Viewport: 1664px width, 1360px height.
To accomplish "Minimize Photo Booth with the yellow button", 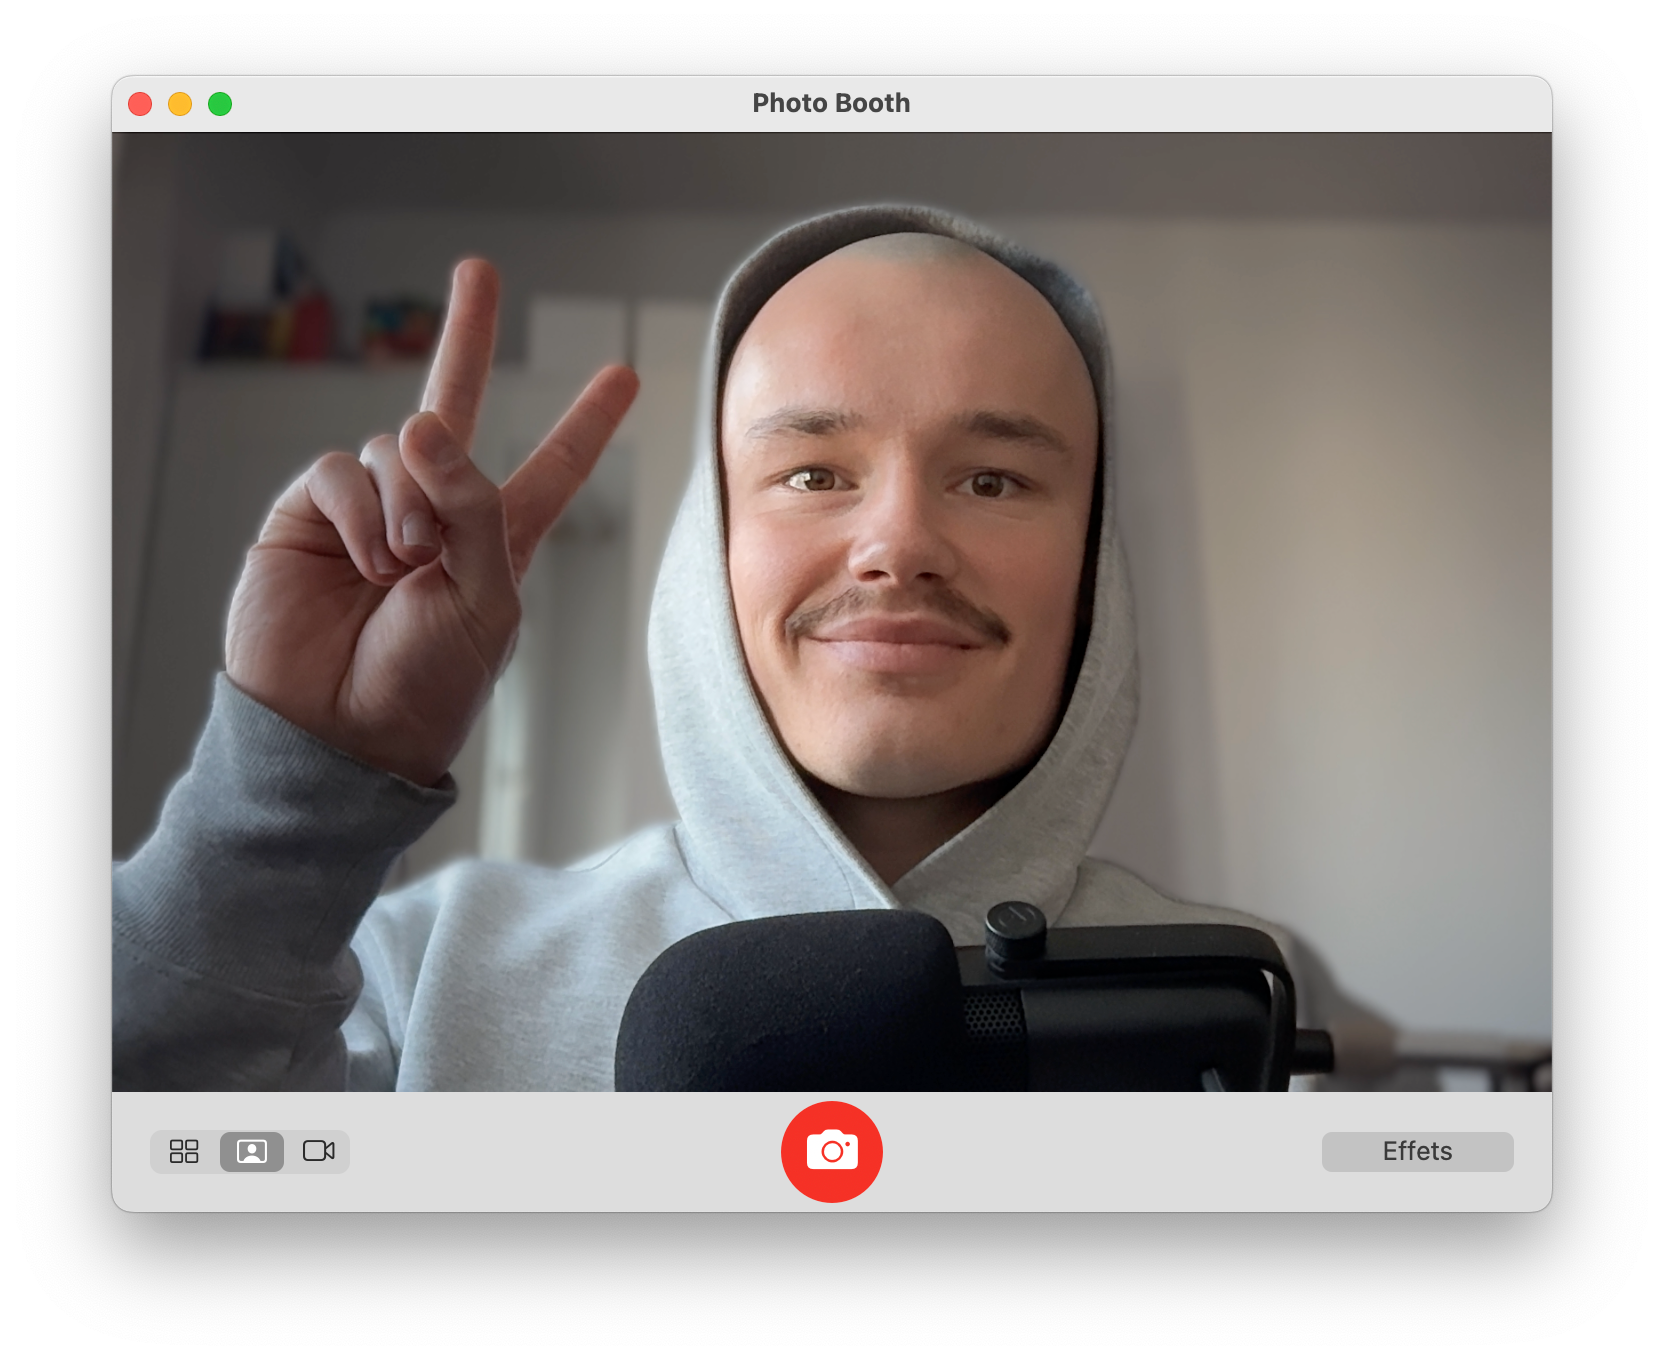I will click(x=180, y=104).
